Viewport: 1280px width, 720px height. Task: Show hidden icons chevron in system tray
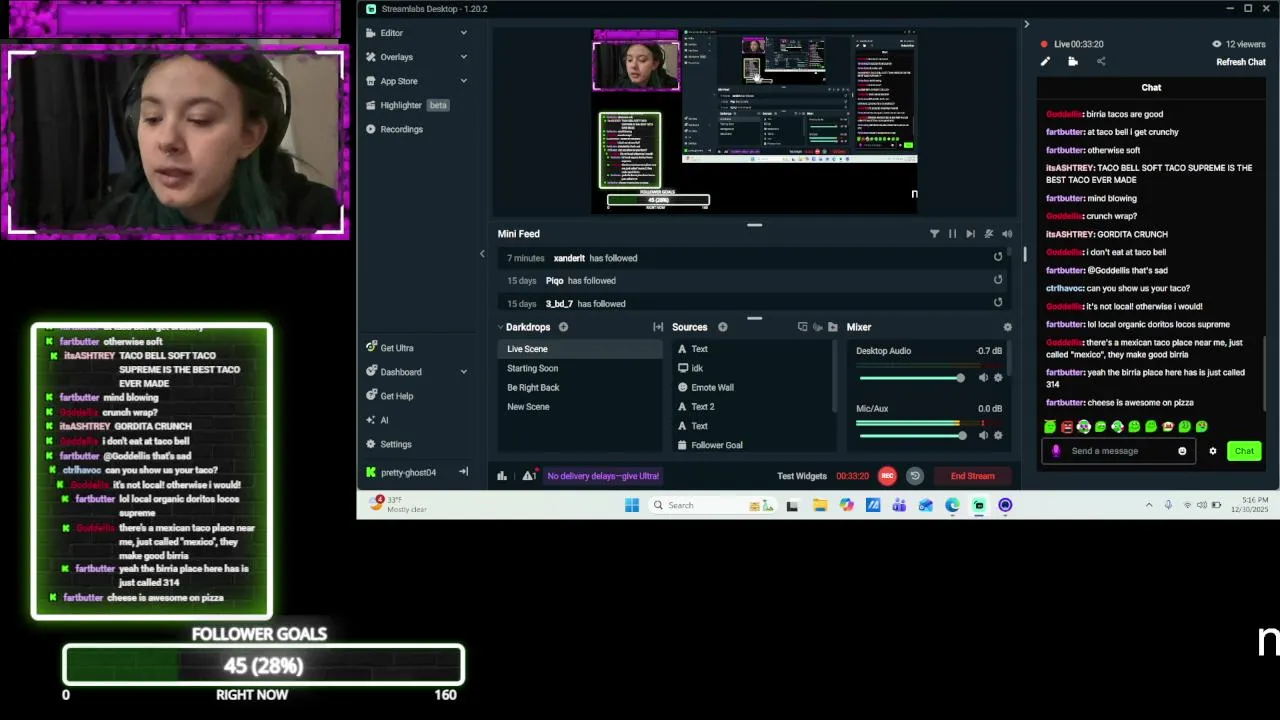click(x=1148, y=505)
